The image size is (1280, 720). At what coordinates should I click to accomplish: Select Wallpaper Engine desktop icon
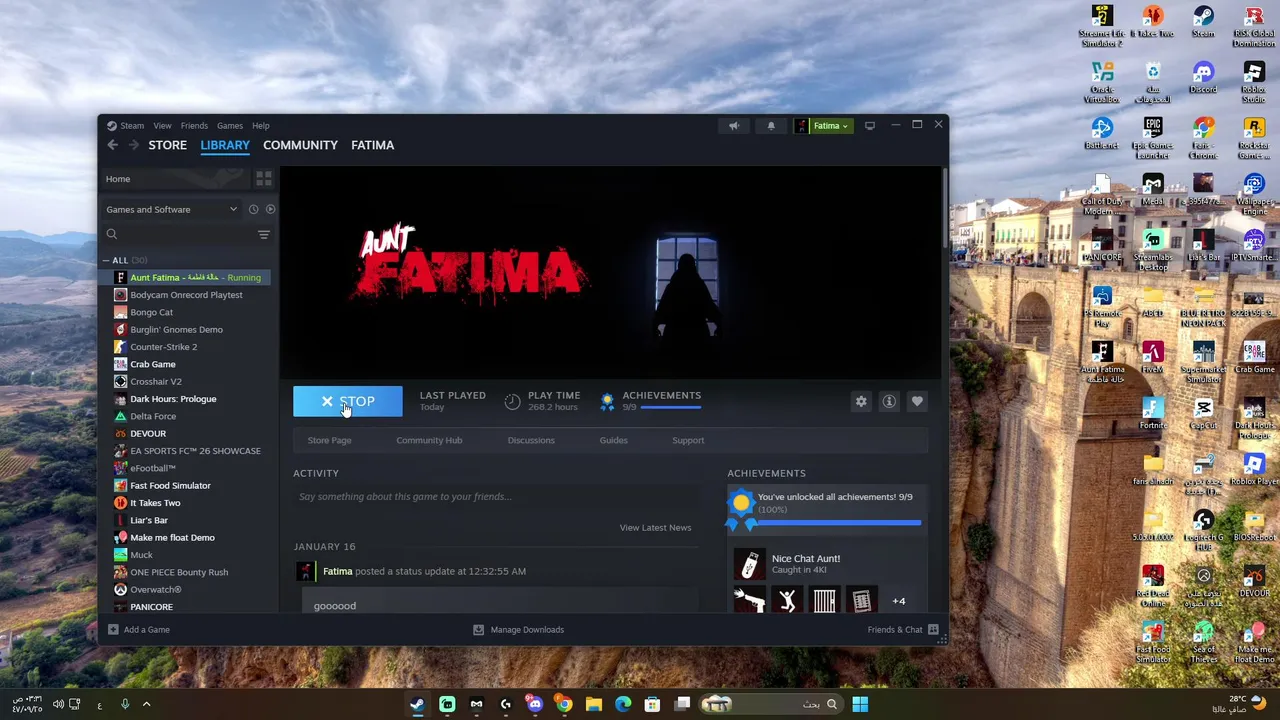pos(1254,194)
